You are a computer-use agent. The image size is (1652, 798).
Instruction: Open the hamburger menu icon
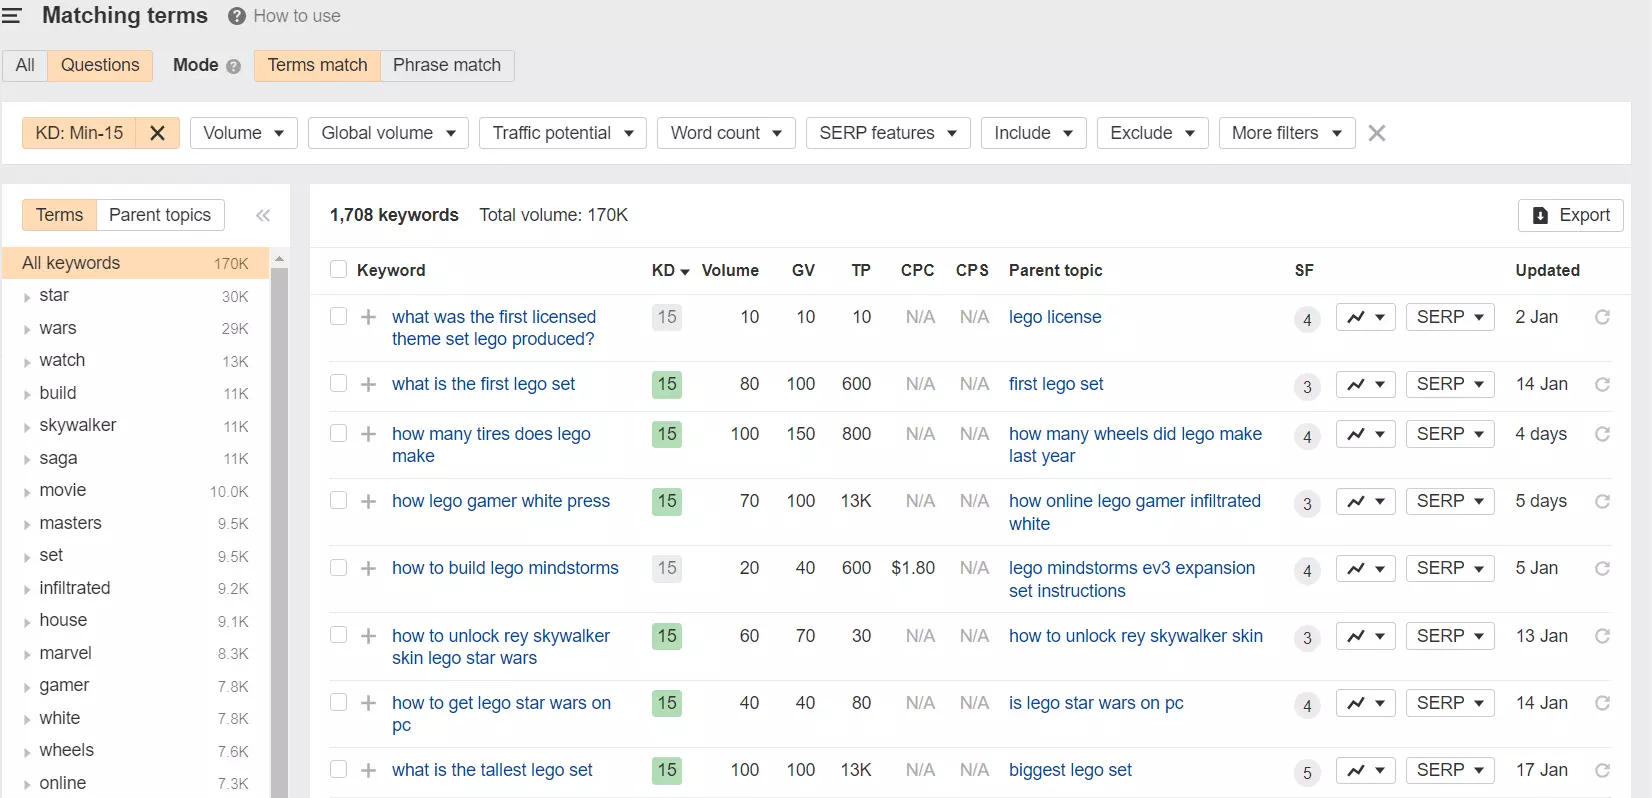click(11, 16)
